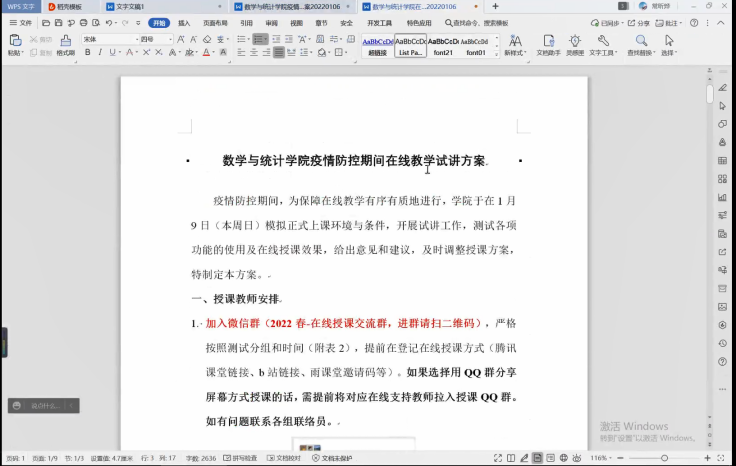The width and height of the screenshot is (736, 466).
Task: Toggle bold formatting with the B button
Action: coord(87,52)
